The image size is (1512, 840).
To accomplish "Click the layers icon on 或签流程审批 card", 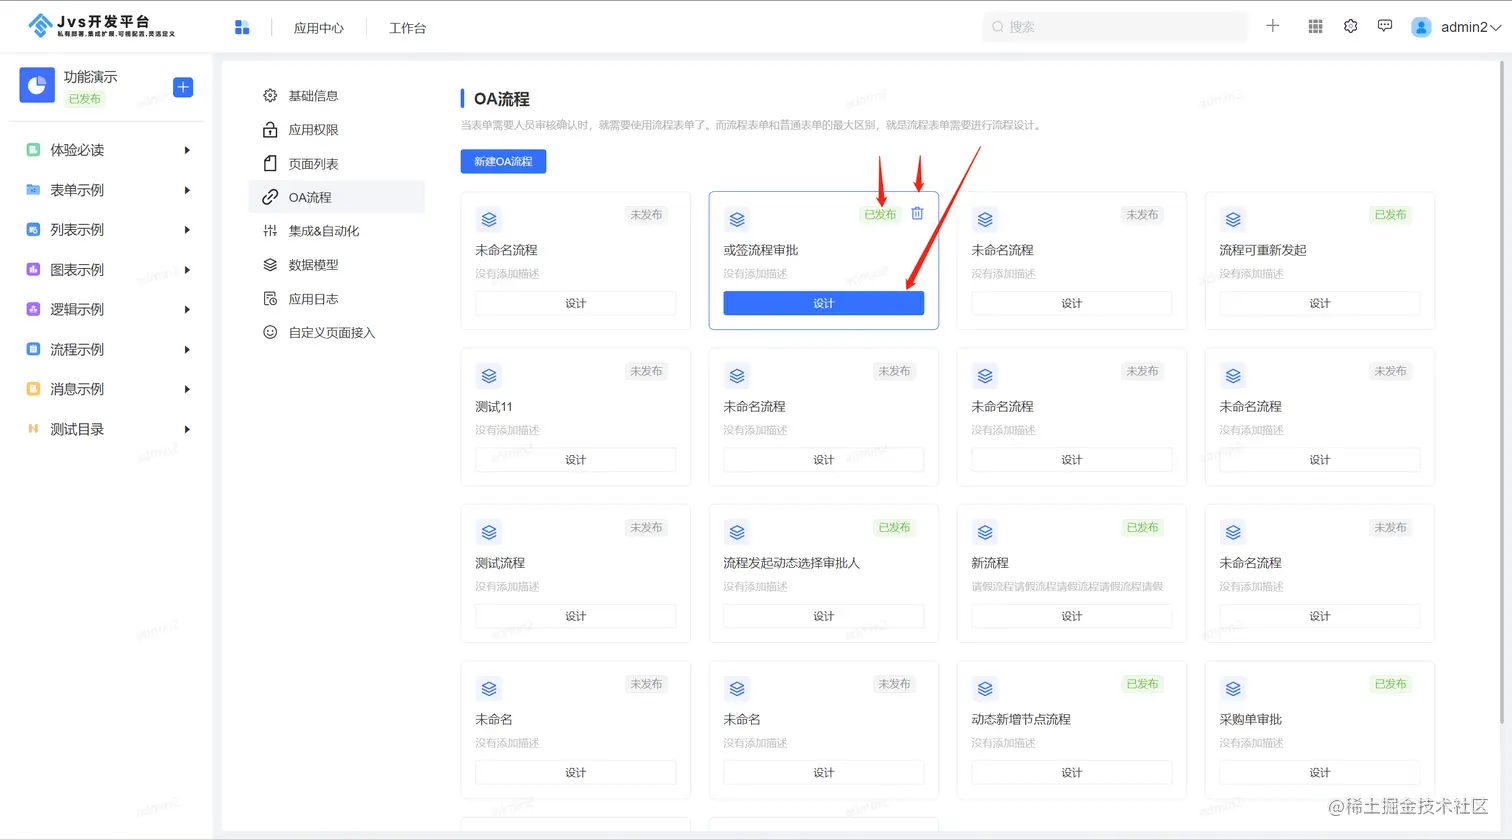I will 737,220.
